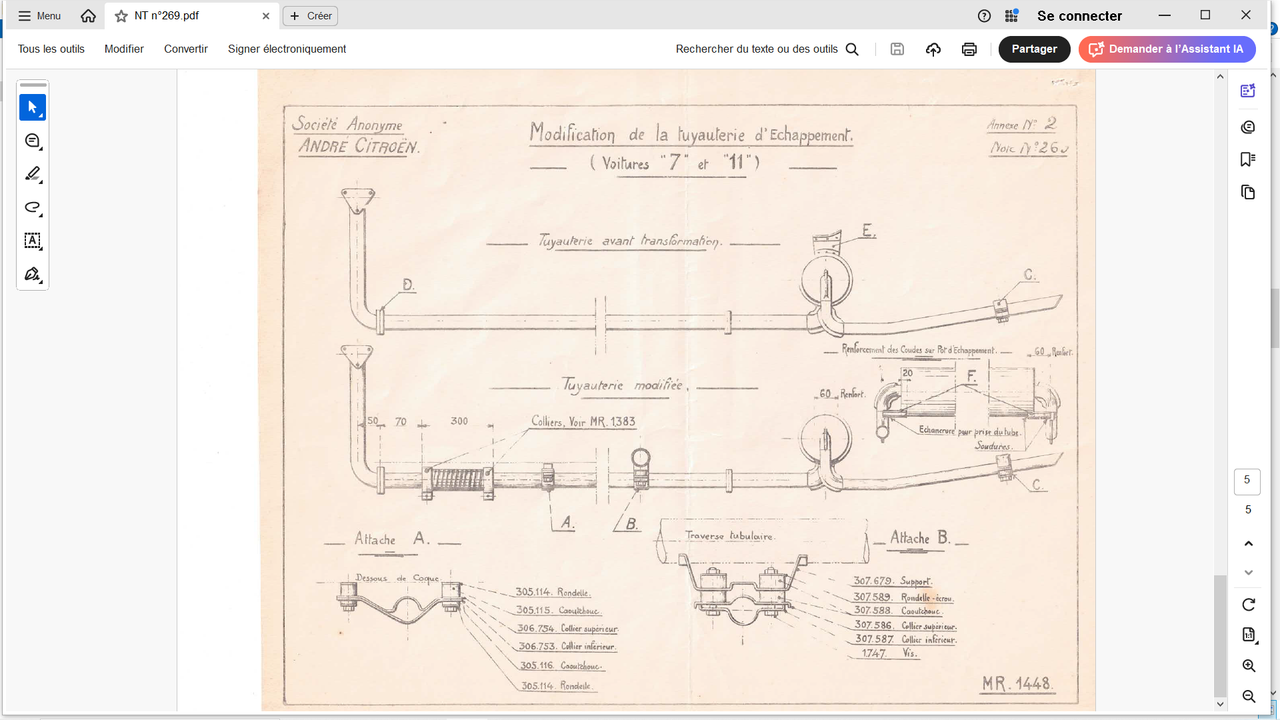The height and width of the screenshot is (720, 1280).
Task: Go to next page with down chevron
Action: click(1248, 573)
